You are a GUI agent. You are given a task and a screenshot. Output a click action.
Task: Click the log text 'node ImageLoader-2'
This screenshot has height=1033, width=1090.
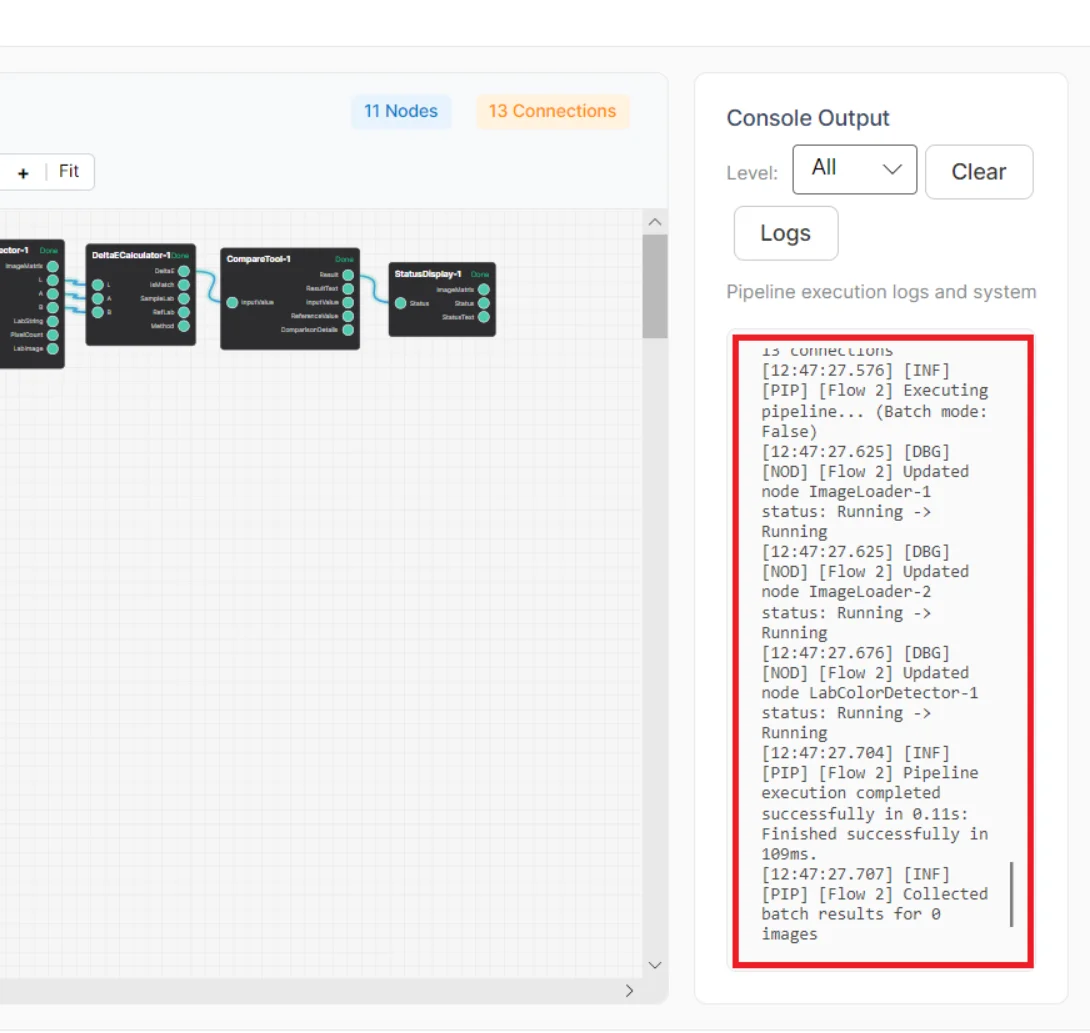point(846,592)
